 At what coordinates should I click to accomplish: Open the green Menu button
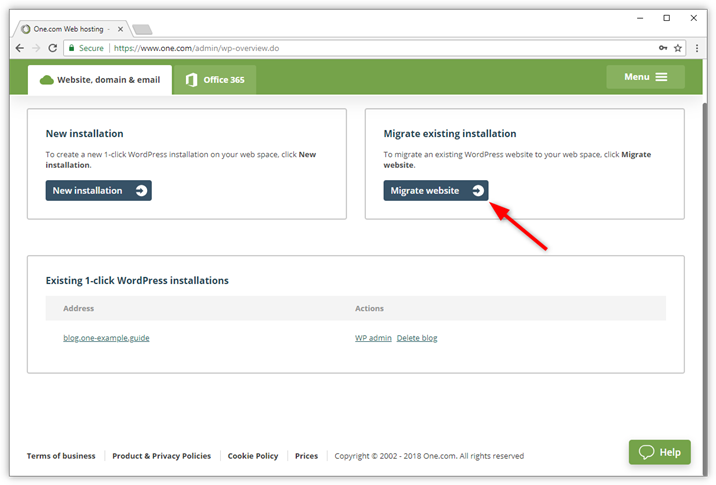coord(645,77)
